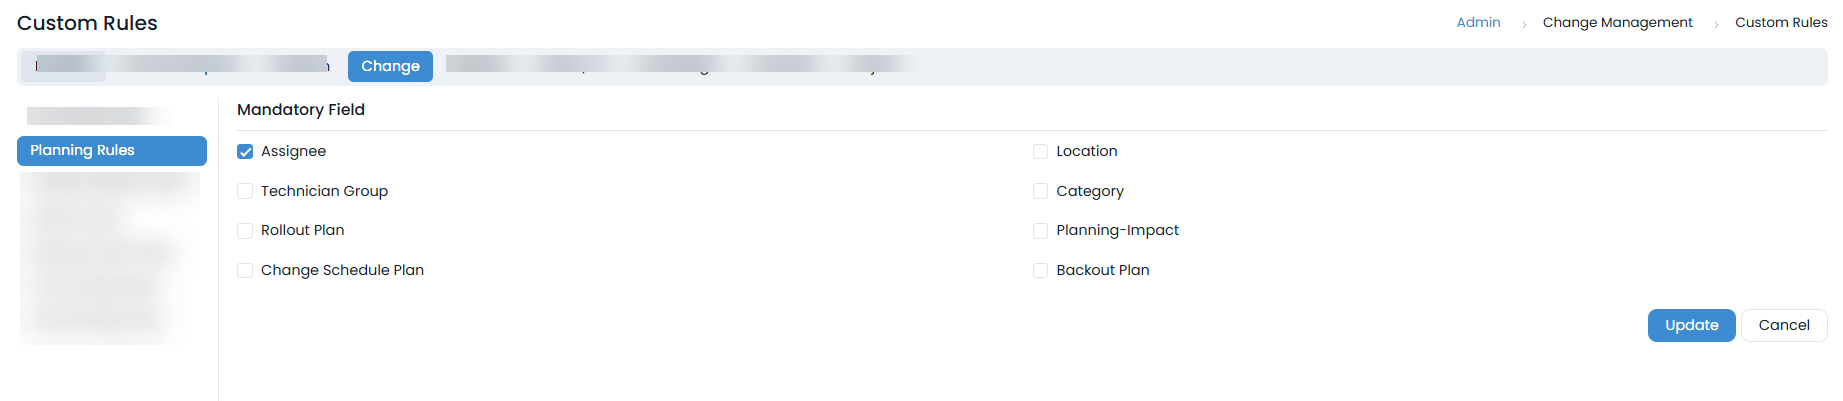Mark Location as mandatory
This screenshot has height=401, width=1843.
pos(1040,152)
